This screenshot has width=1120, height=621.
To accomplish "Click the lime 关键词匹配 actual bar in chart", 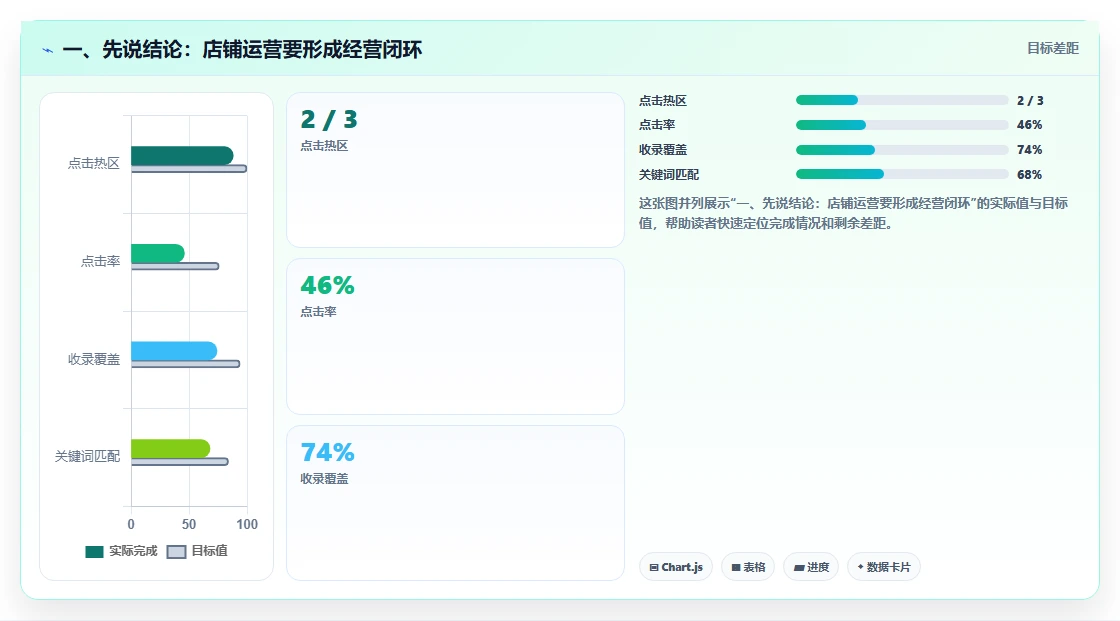I will click(x=171, y=448).
